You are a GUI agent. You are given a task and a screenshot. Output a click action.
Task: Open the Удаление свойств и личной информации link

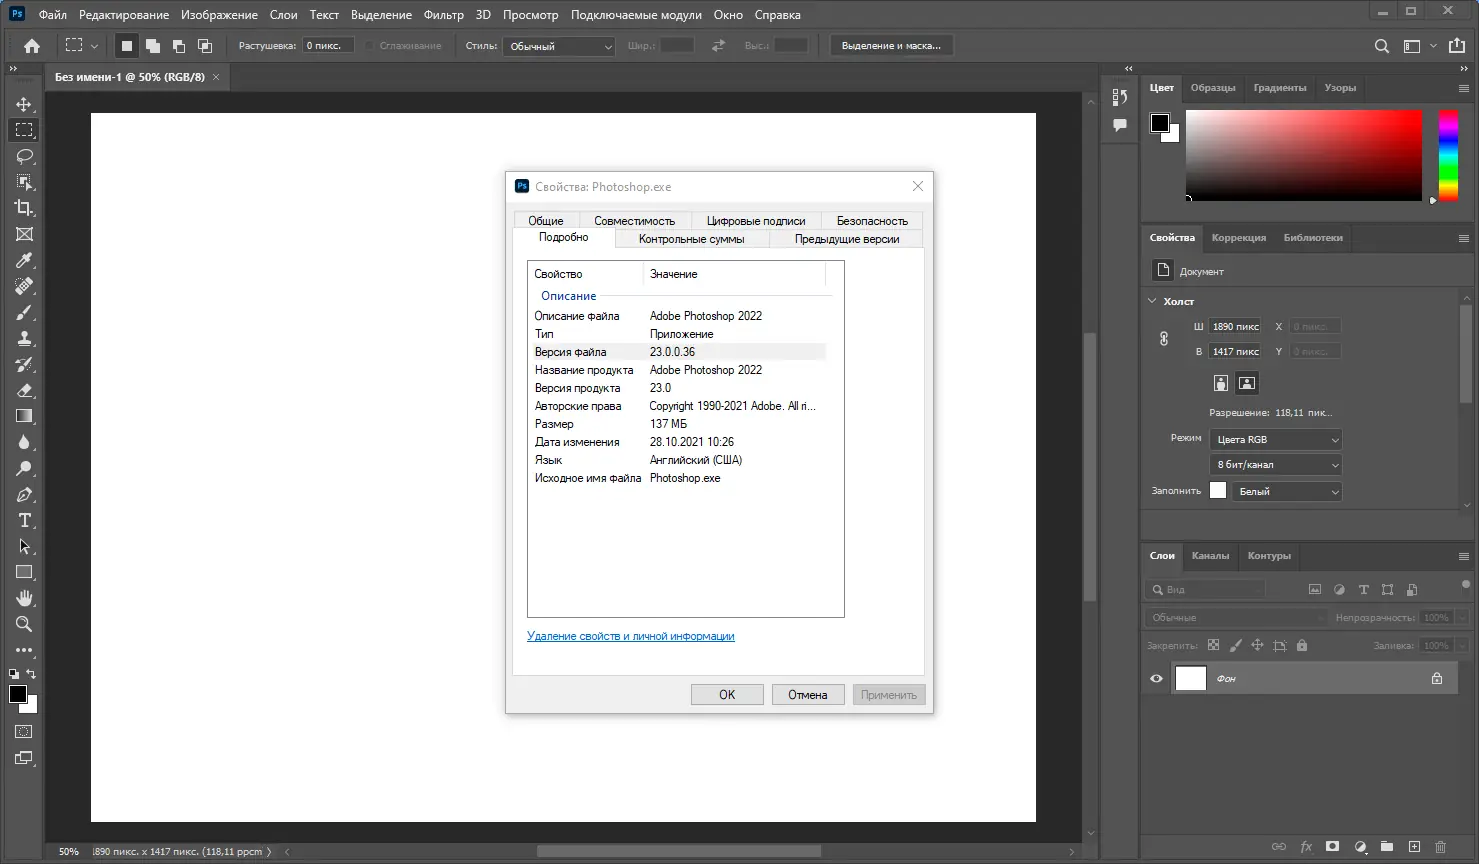pos(631,636)
